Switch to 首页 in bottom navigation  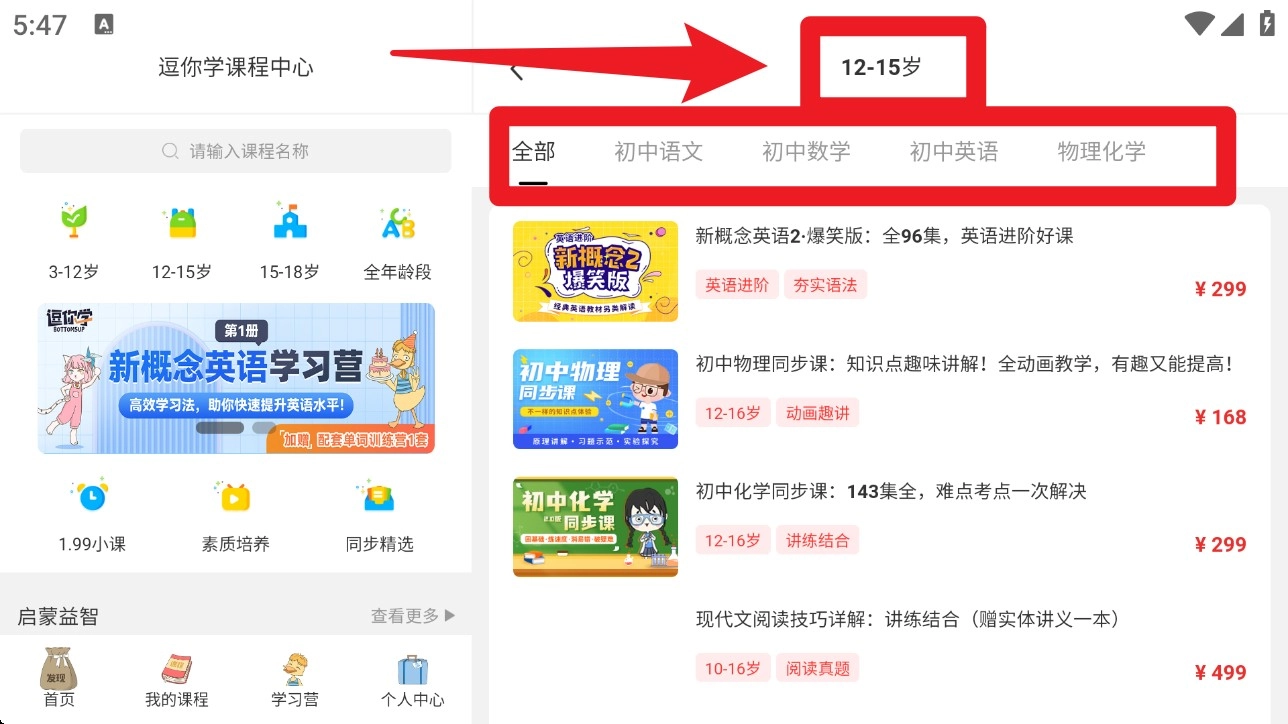pos(59,678)
